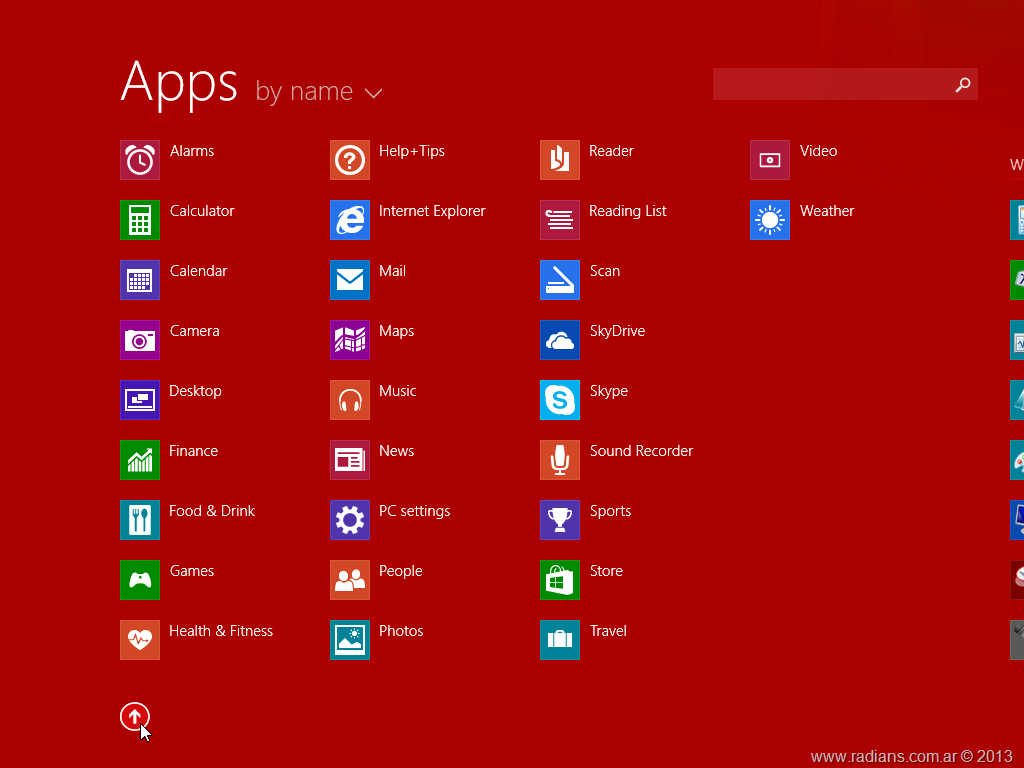Select the Reading List label
This screenshot has width=1024, height=768.
(x=627, y=211)
